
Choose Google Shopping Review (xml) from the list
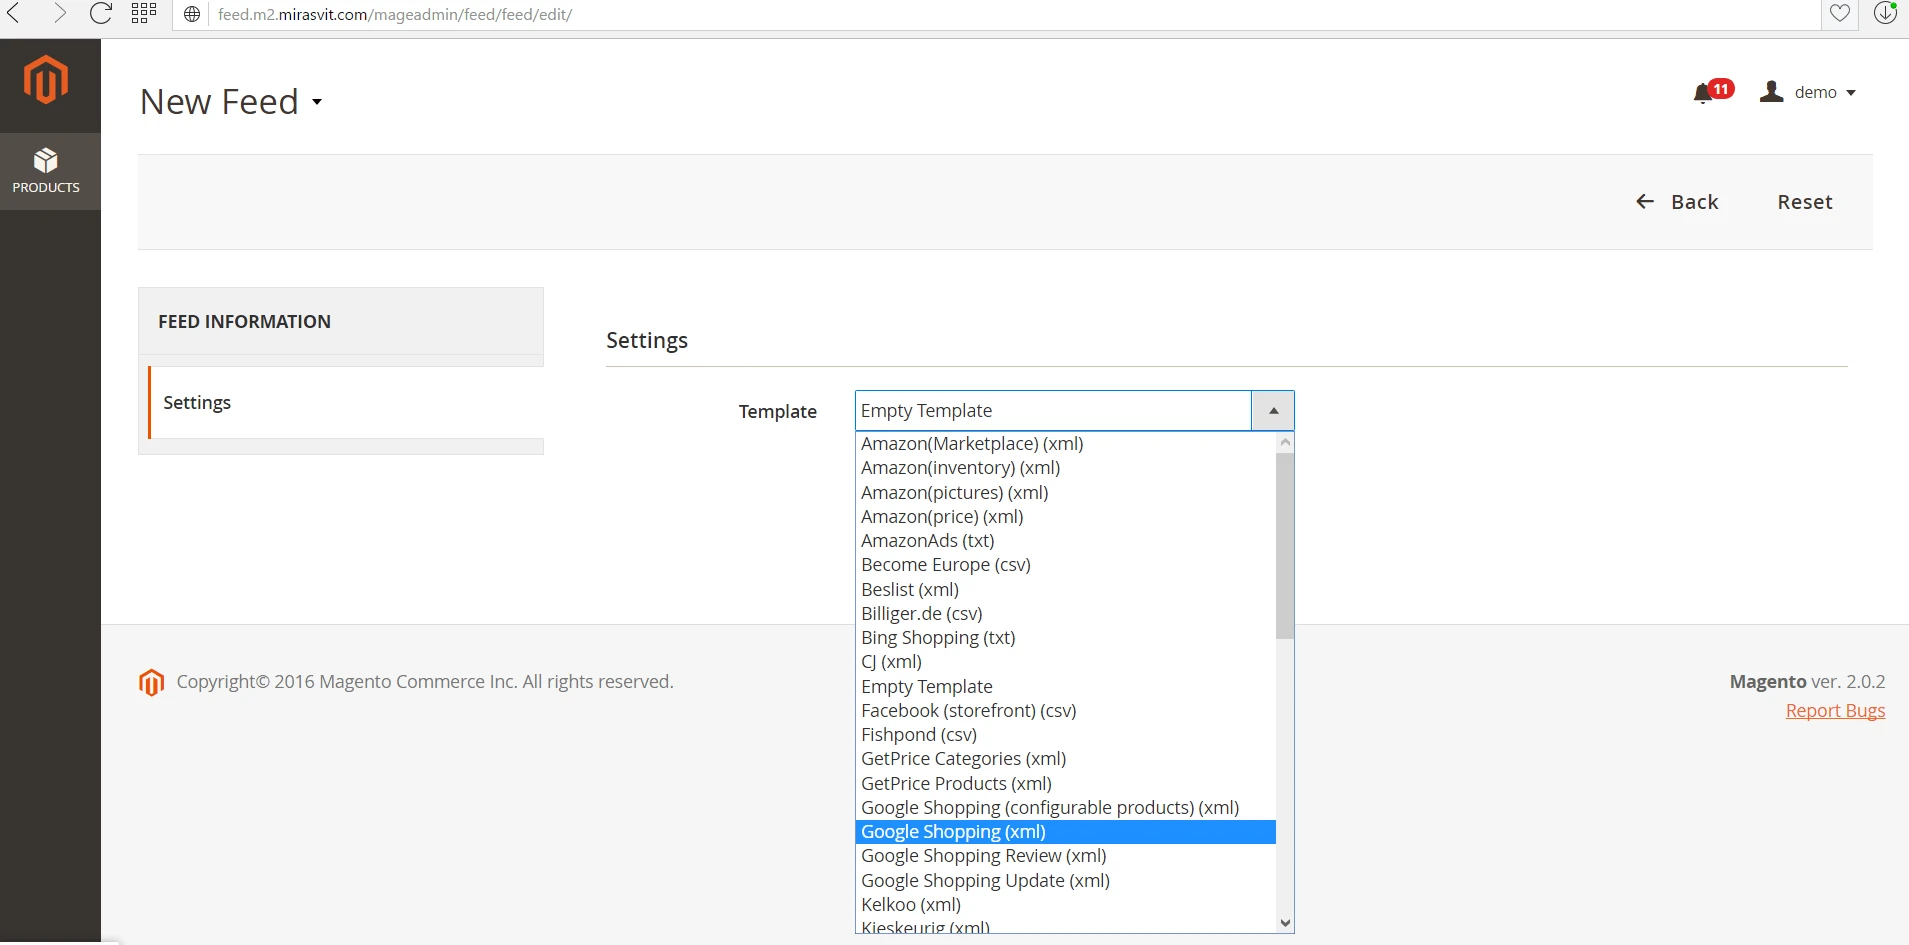click(983, 855)
